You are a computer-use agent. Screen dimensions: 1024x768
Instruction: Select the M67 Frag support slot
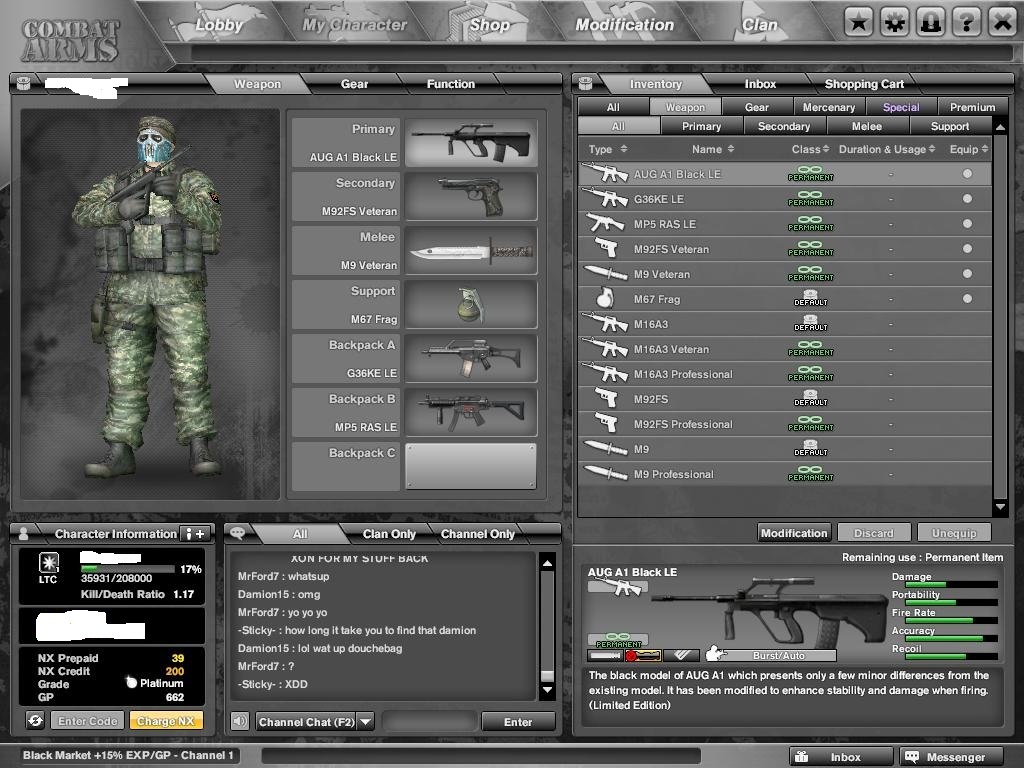click(x=471, y=304)
